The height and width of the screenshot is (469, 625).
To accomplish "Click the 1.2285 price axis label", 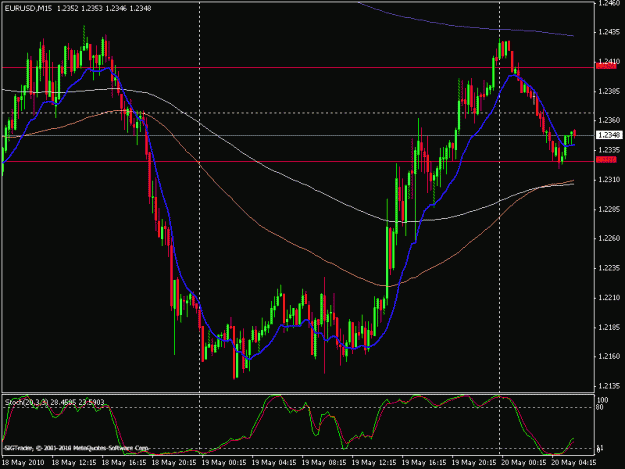I will tap(609, 209).
